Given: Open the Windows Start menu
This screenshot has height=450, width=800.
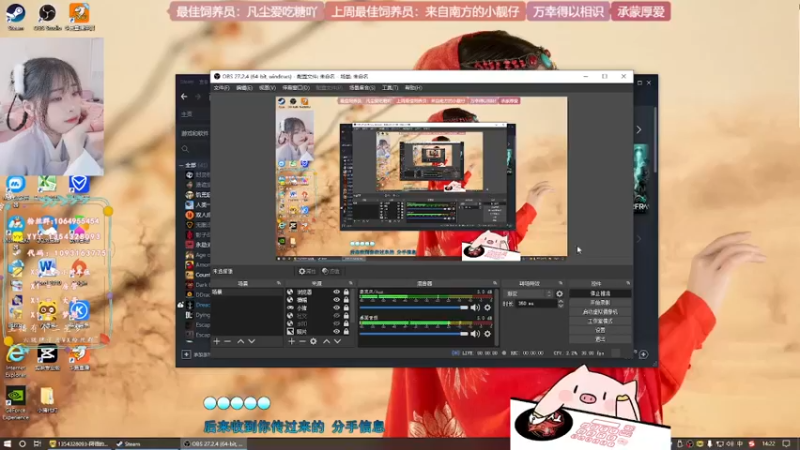Looking at the screenshot, I should (x=7, y=444).
